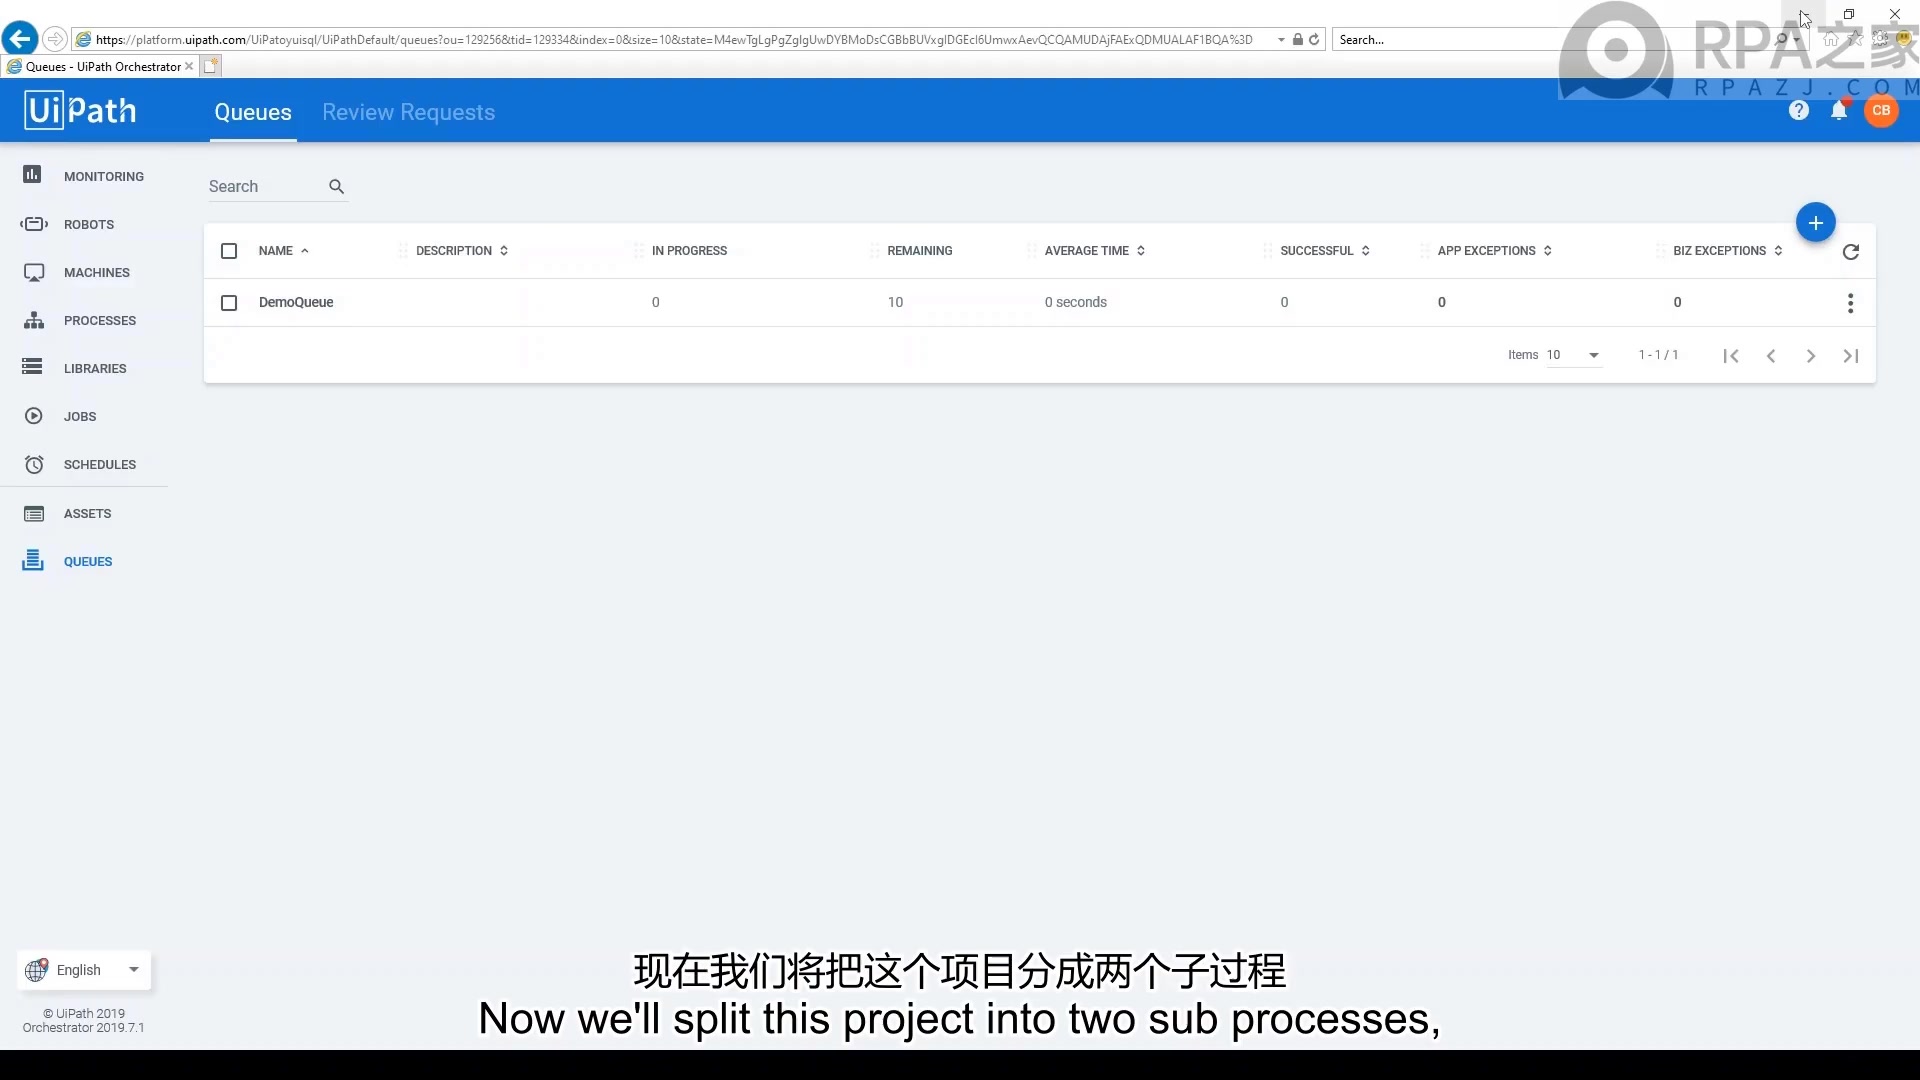1920x1080 pixels.
Task: Sort by Average Time column
Action: pyautogui.click(x=1095, y=251)
